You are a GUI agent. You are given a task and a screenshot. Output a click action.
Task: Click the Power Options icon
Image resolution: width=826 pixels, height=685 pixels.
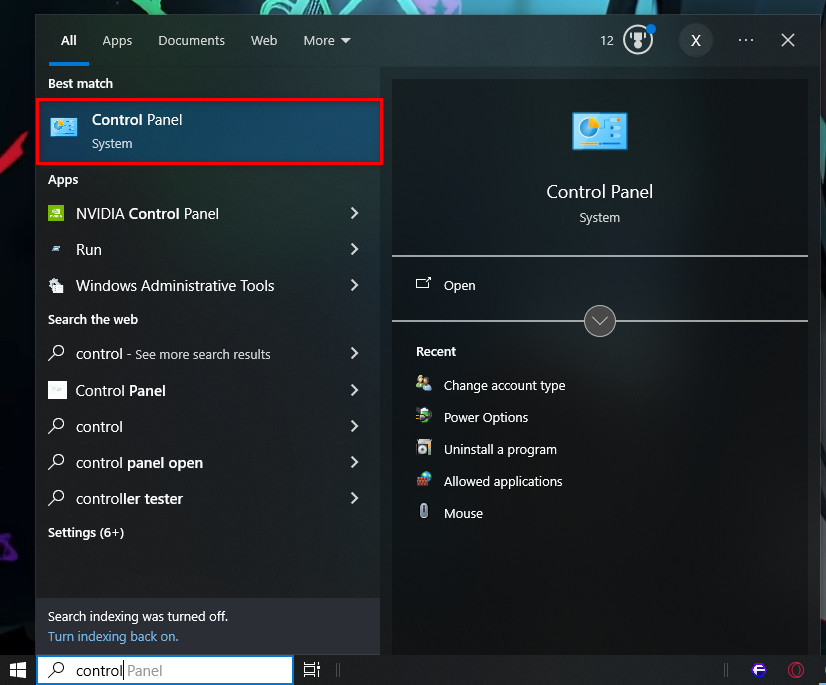click(424, 416)
